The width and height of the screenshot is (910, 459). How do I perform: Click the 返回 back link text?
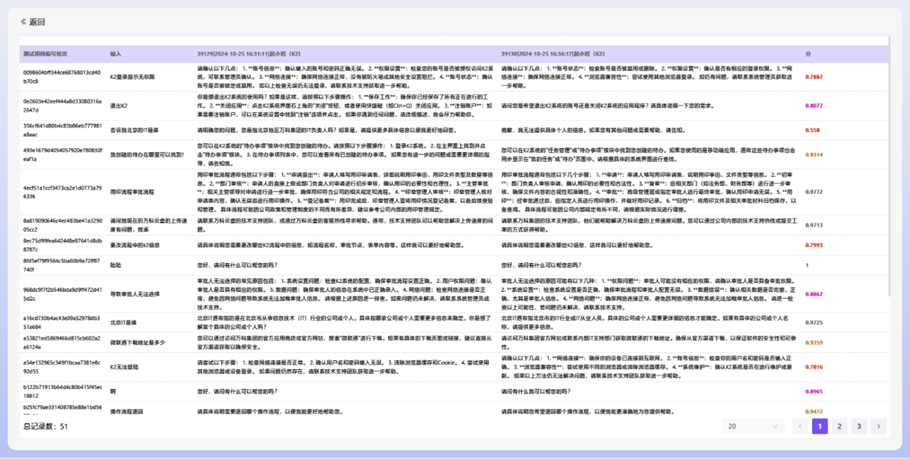coord(37,22)
